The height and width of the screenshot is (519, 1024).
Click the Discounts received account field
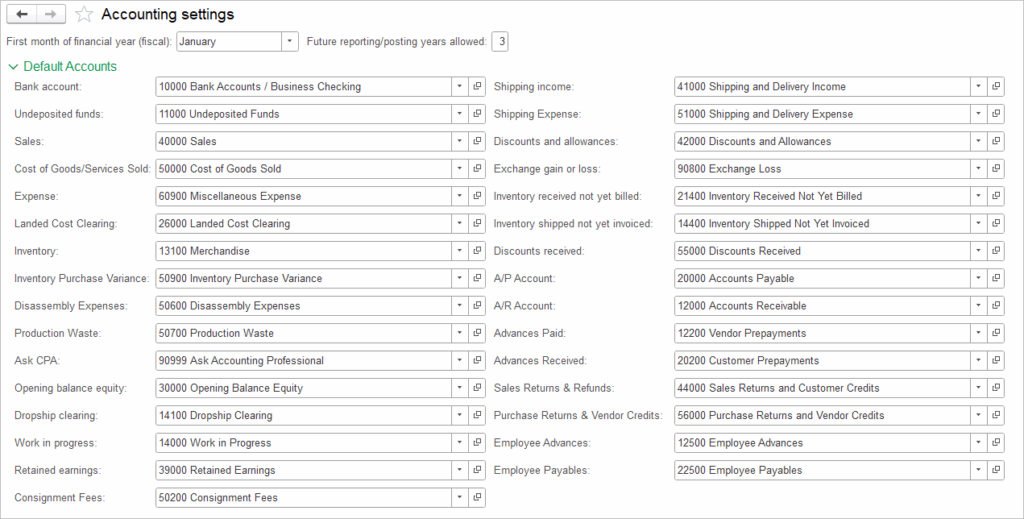click(822, 251)
